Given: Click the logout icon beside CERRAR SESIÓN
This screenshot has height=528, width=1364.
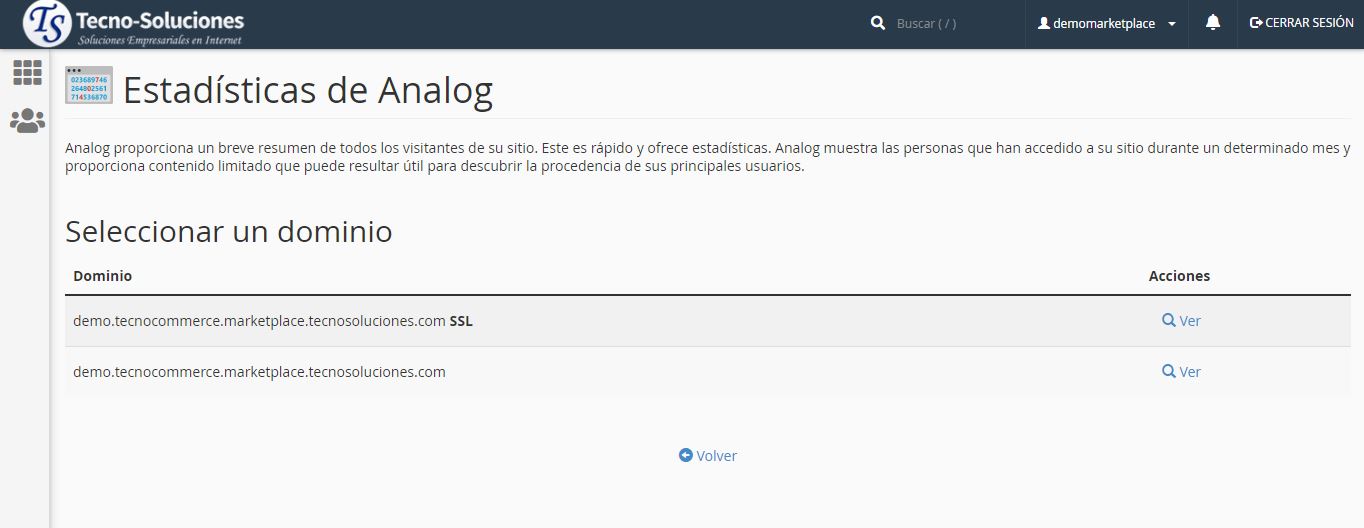Looking at the screenshot, I should (x=1256, y=23).
